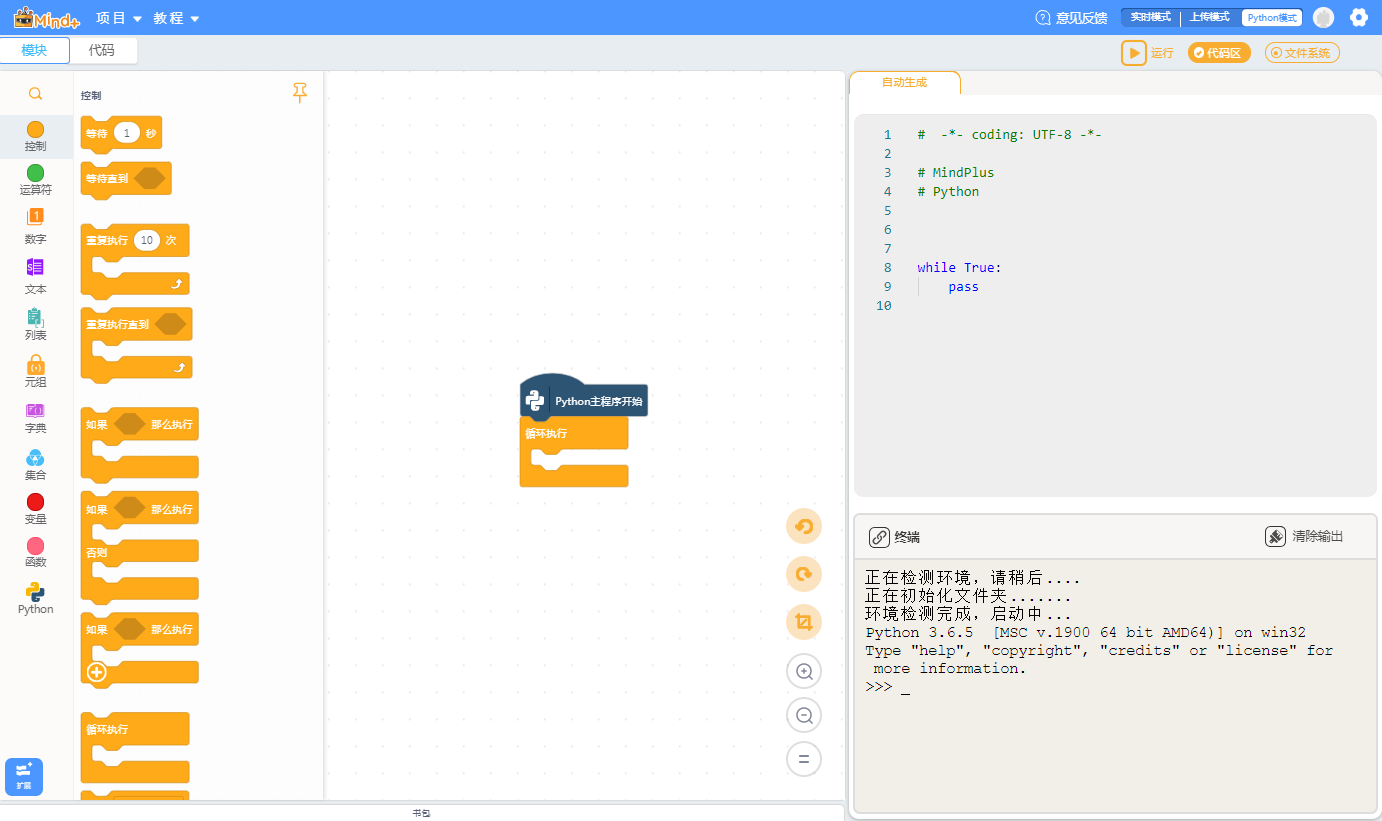Zoom out the workspace
This screenshot has height=821, width=1382.
804,715
